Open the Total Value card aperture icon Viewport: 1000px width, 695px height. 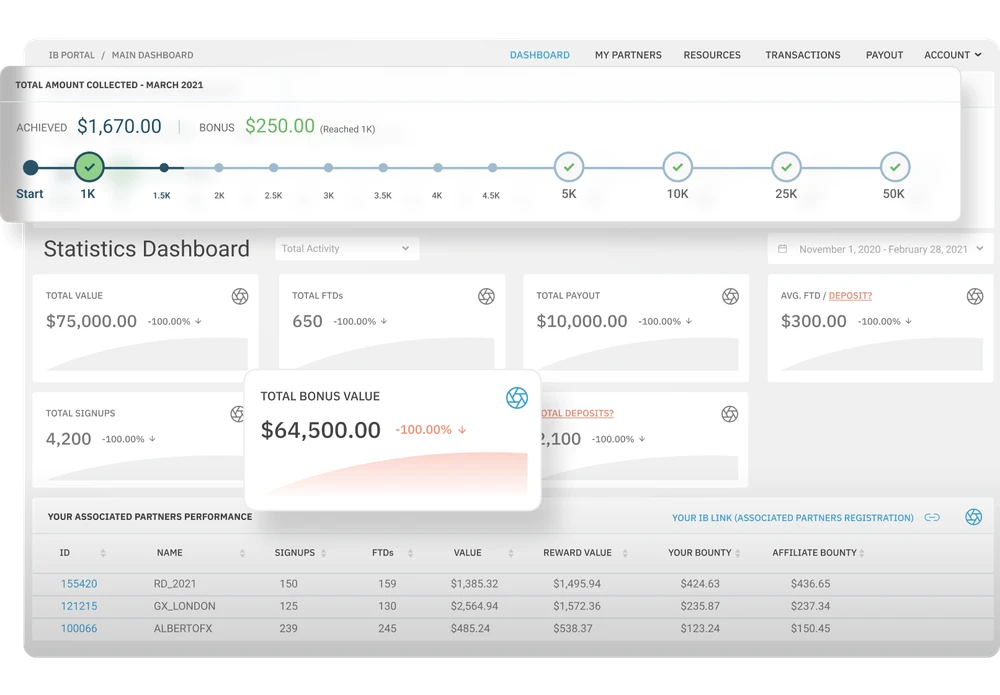click(x=240, y=296)
